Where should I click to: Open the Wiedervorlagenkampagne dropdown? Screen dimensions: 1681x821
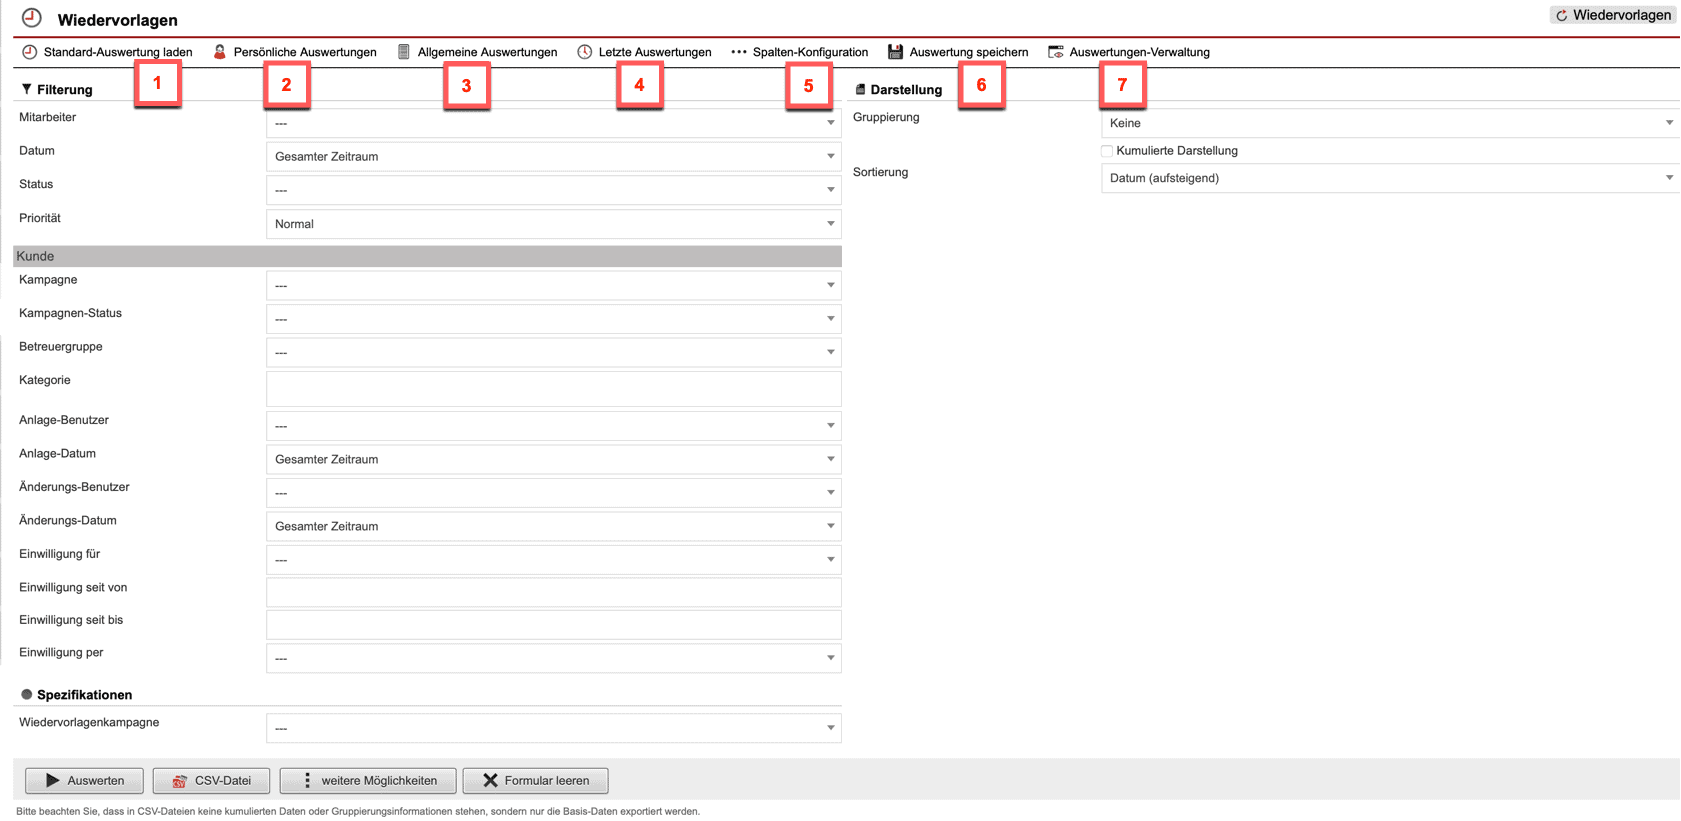553,728
